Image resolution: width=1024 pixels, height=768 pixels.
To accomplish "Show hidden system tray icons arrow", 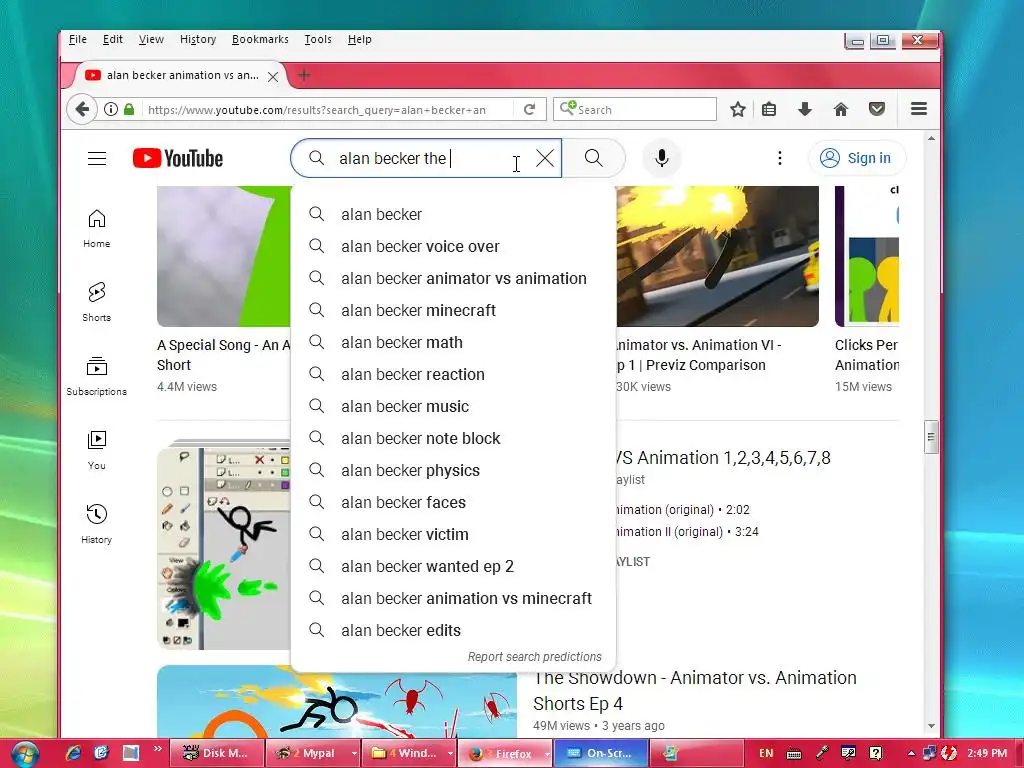I will coord(910,753).
